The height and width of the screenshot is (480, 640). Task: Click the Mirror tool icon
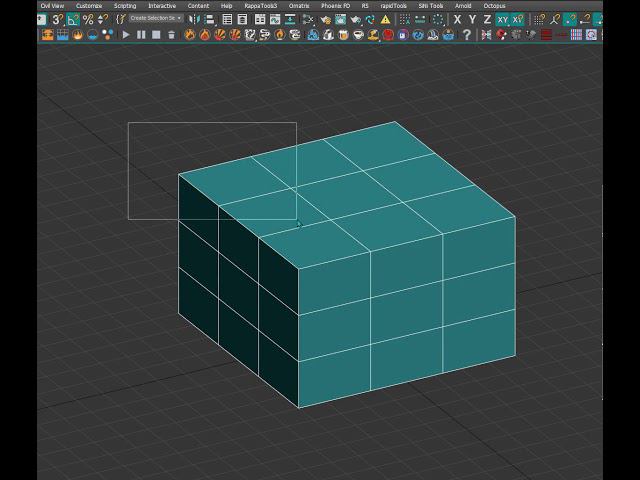click(195, 19)
